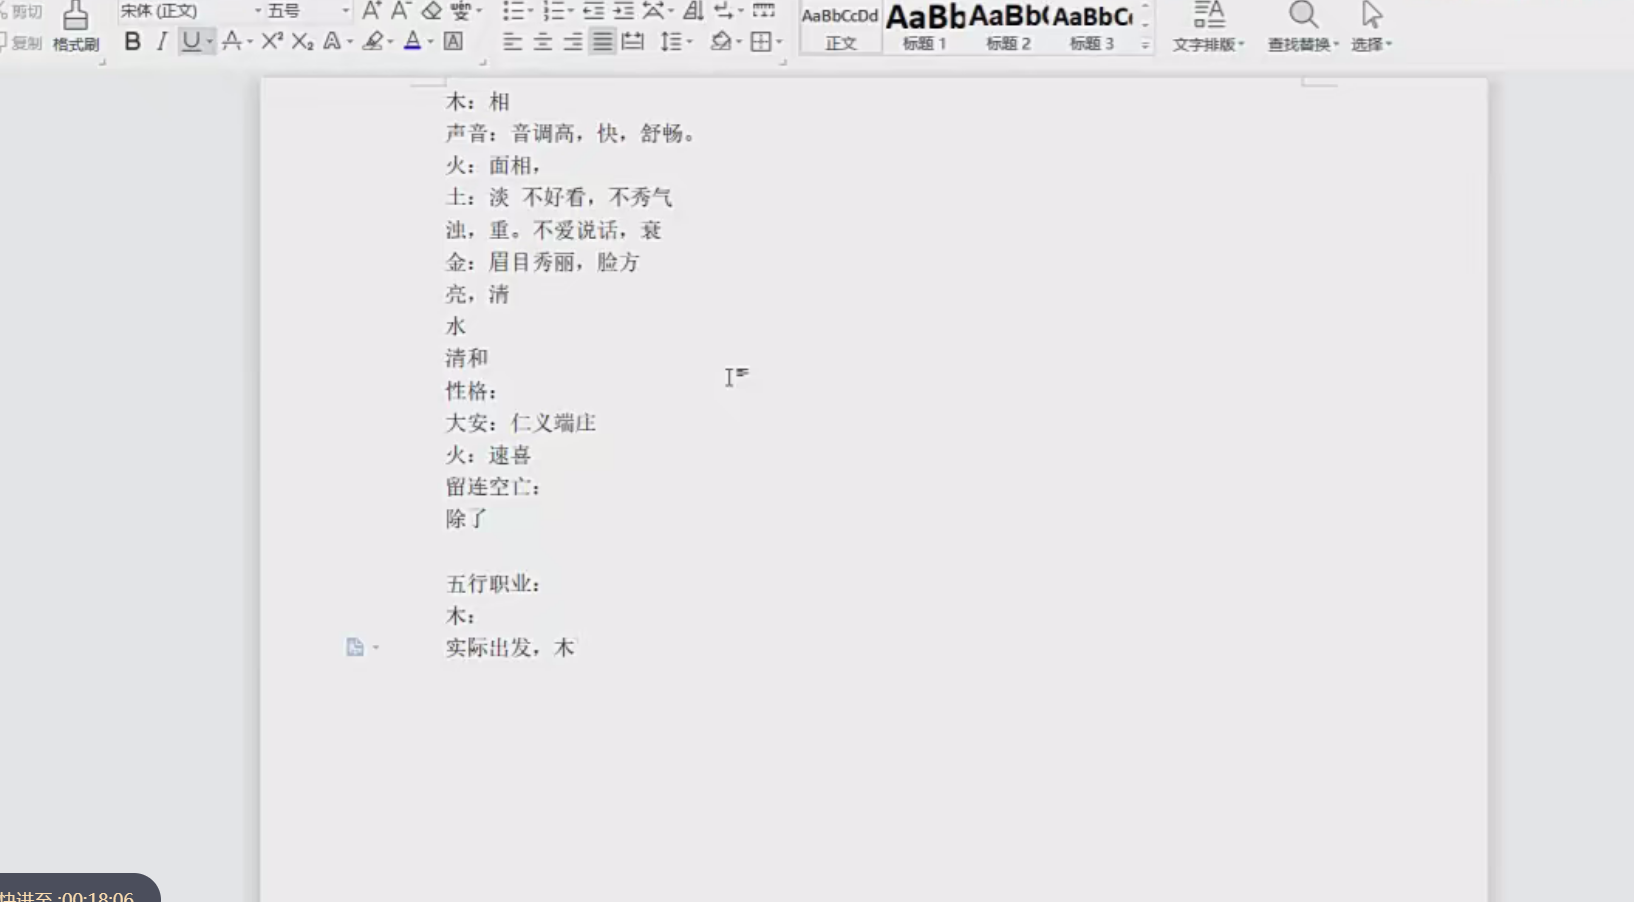Select the subscript X₂ icon
The width and height of the screenshot is (1634, 902).
click(303, 41)
